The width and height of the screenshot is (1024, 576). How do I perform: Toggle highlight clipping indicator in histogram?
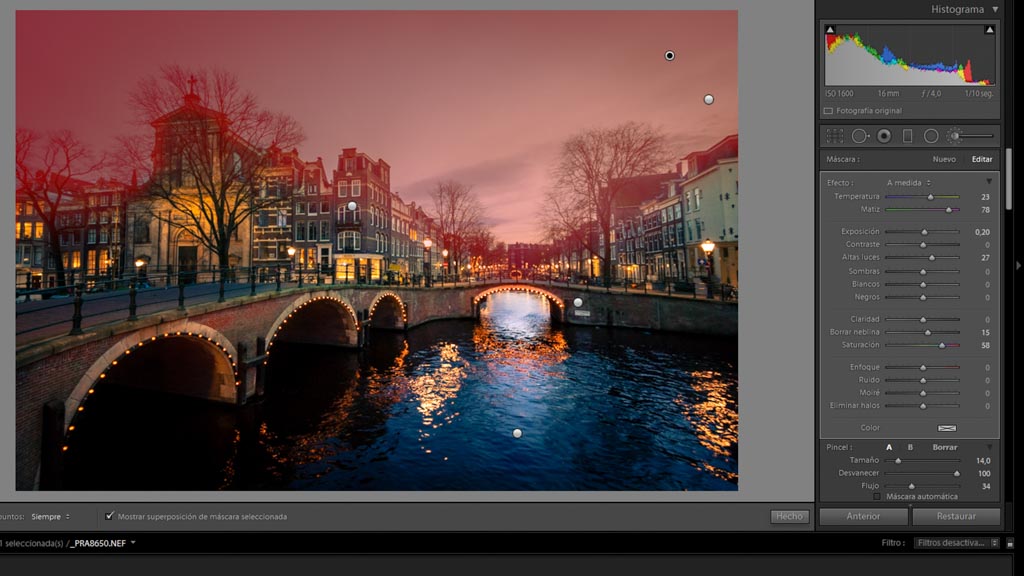point(989,30)
